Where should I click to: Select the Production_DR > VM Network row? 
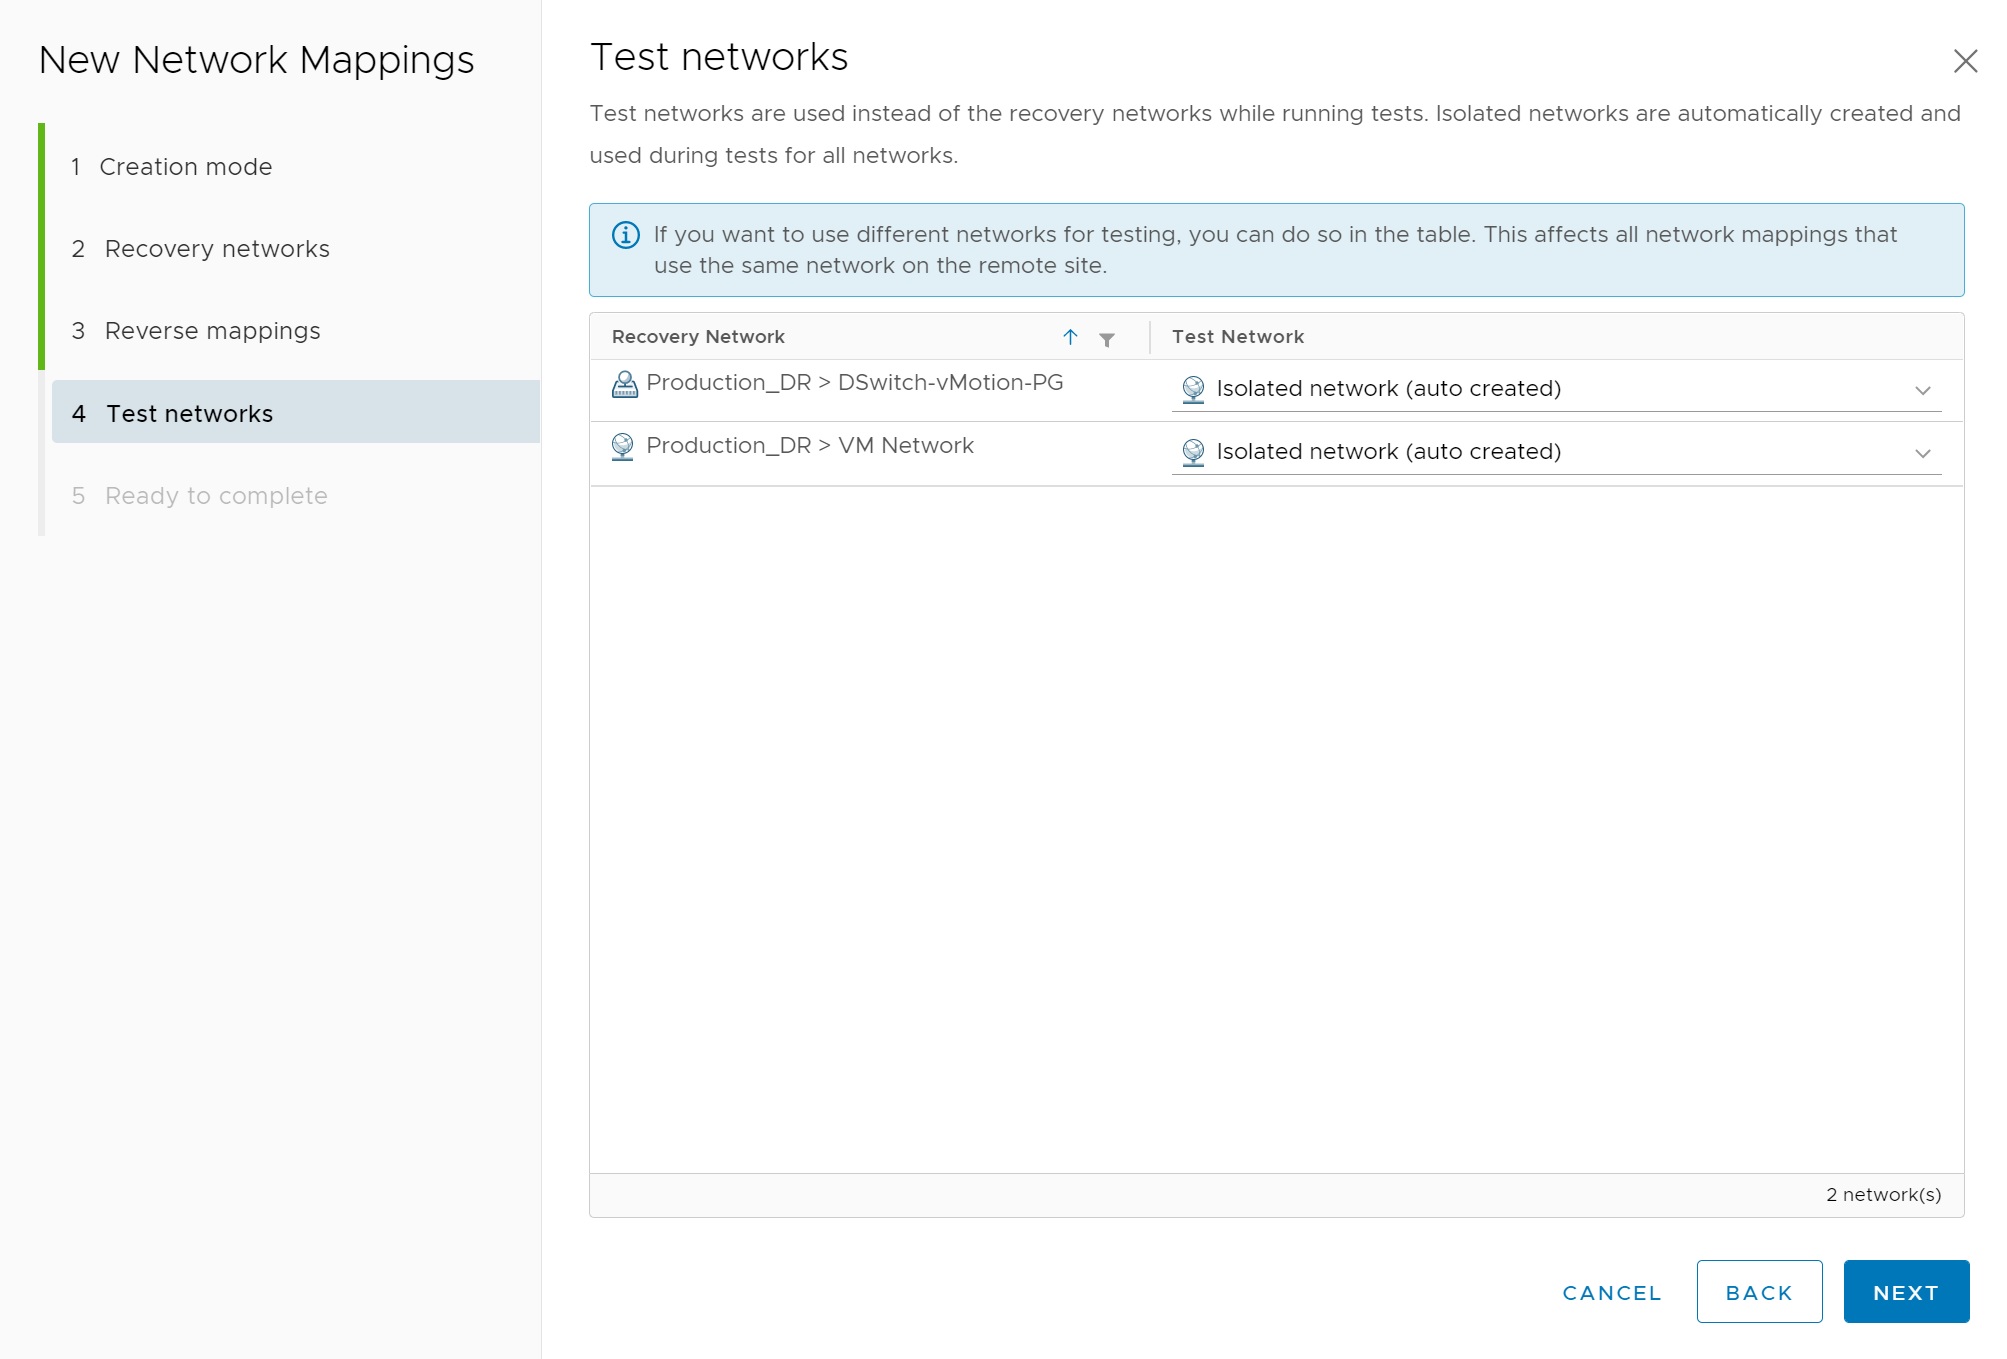(810, 446)
